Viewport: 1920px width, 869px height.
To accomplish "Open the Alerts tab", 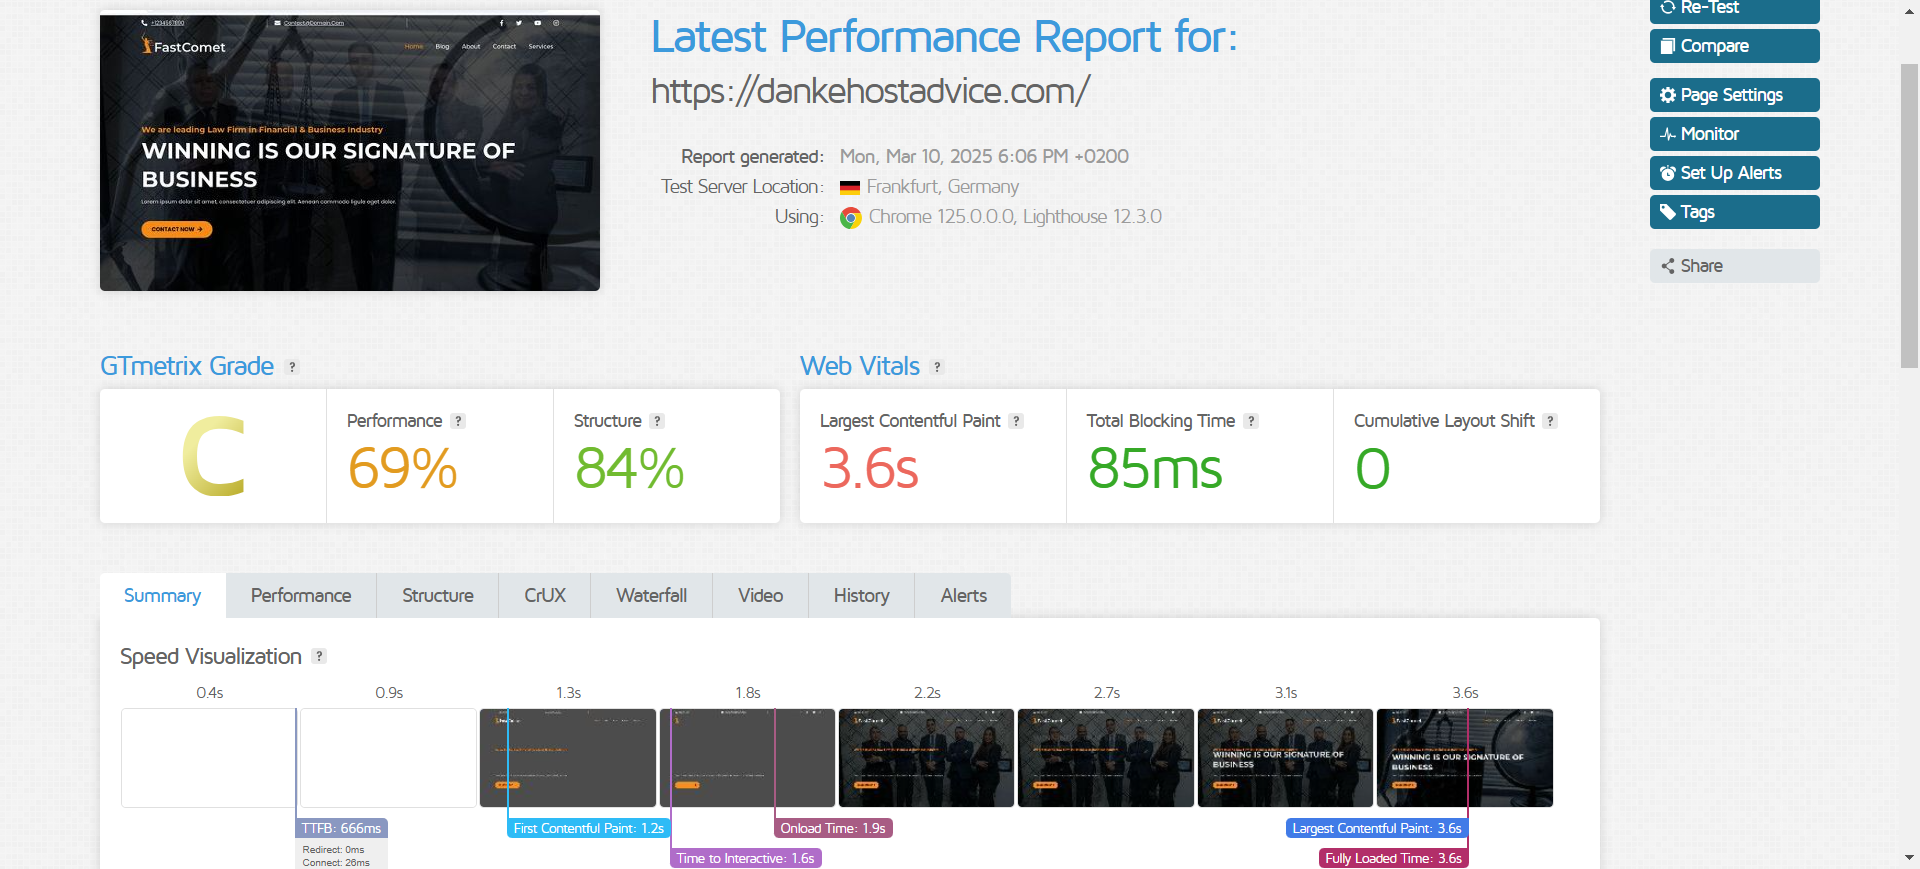I will [x=964, y=596].
